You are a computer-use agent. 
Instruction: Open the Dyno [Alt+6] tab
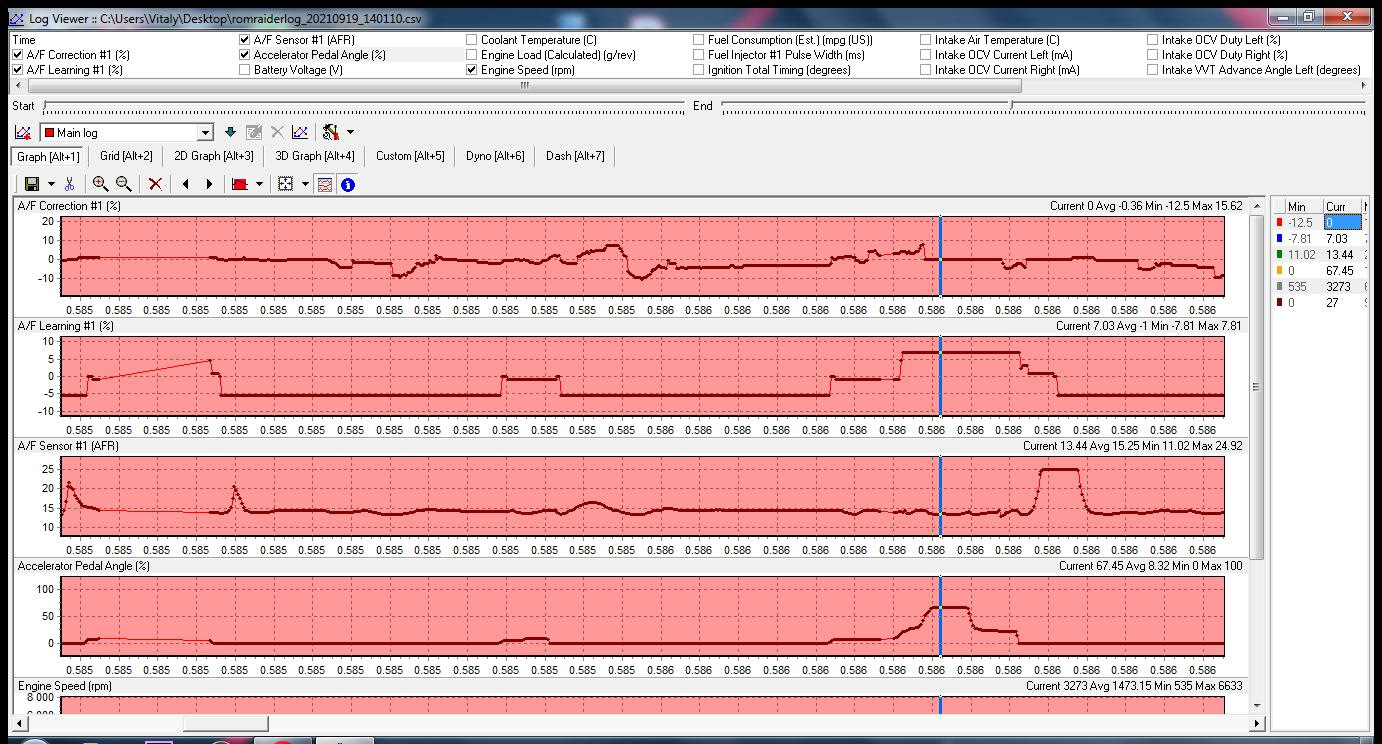click(x=495, y=156)
